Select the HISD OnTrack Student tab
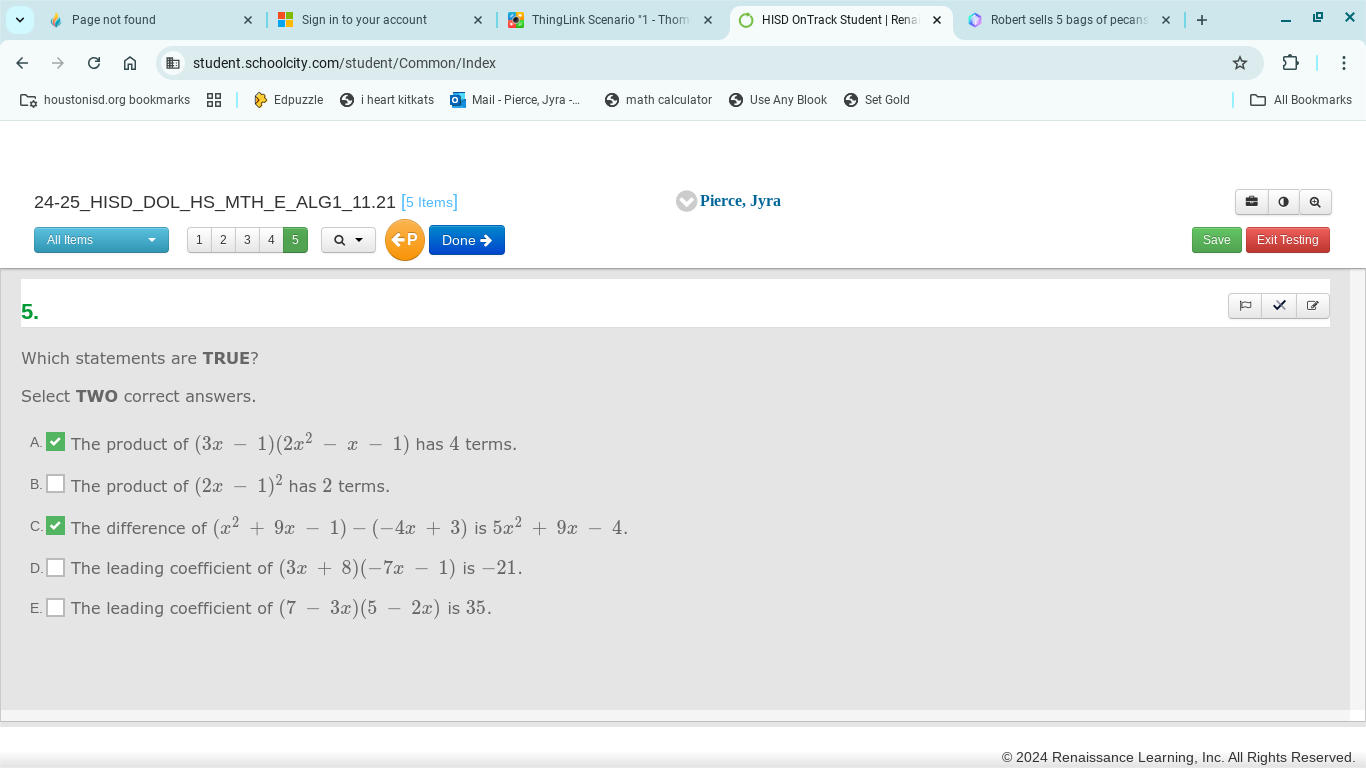Viewport: 1366px width, 768px height. pyautogui.click(x=838, y=20)
